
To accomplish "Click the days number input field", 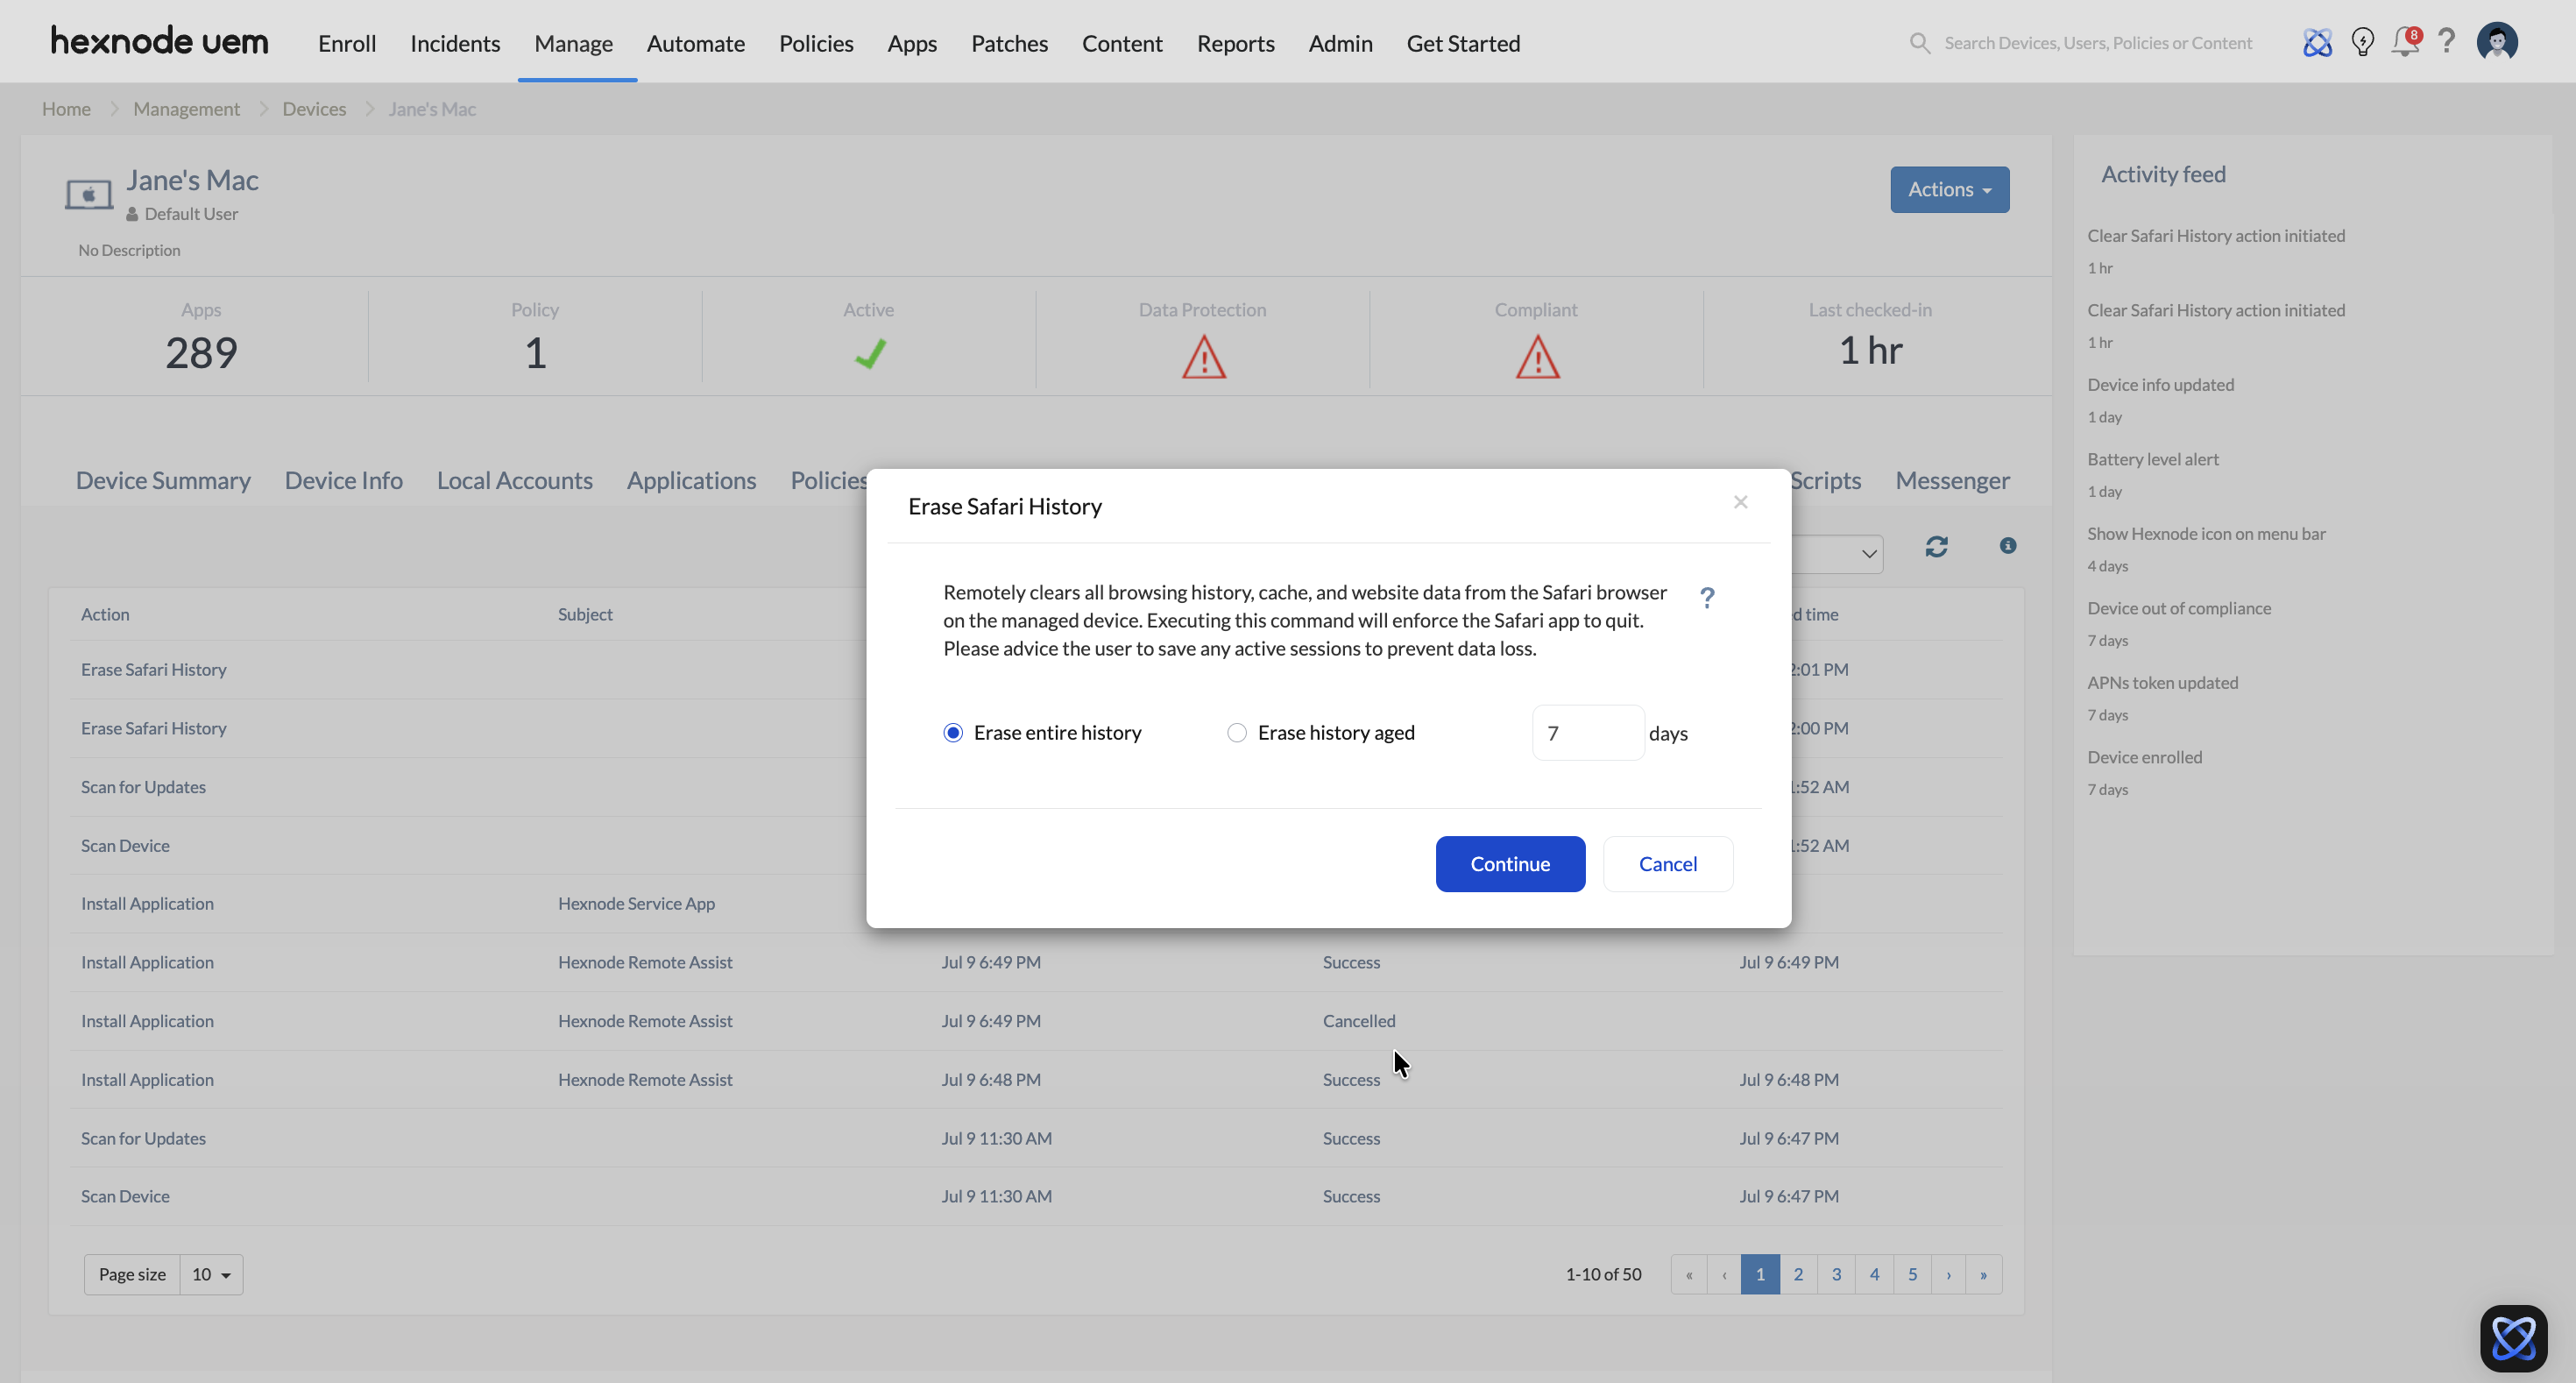I will 1588,733.
